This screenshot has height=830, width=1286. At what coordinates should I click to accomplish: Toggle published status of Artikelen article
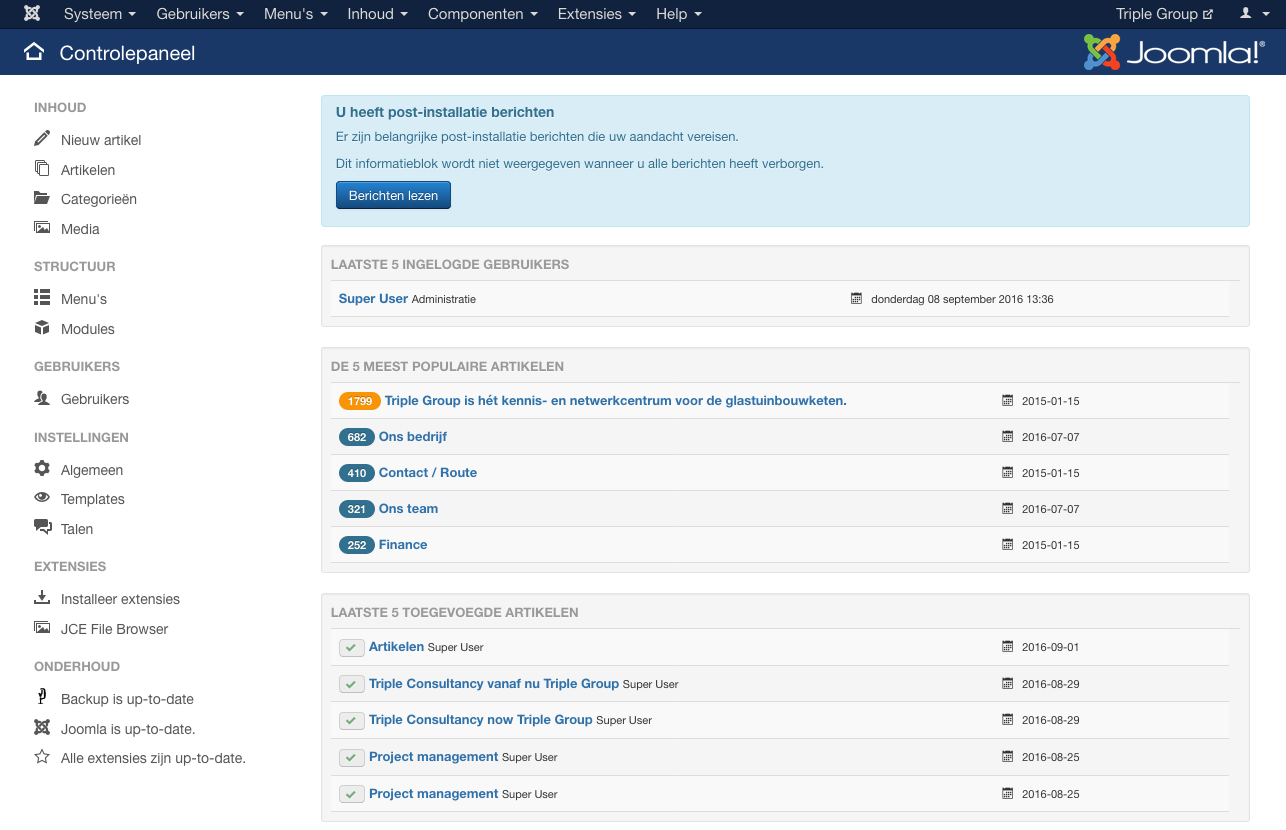(351, 648)
